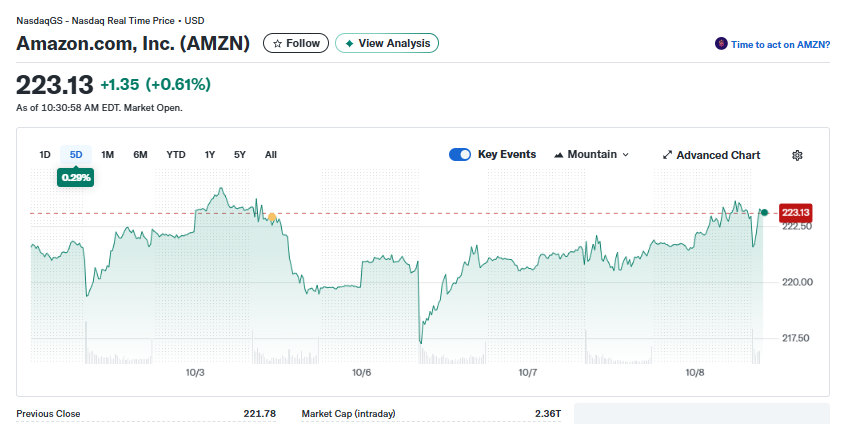This screenshot has height=424, width=846.
Task: Select the 1M time range
Action: pos(108,155)
